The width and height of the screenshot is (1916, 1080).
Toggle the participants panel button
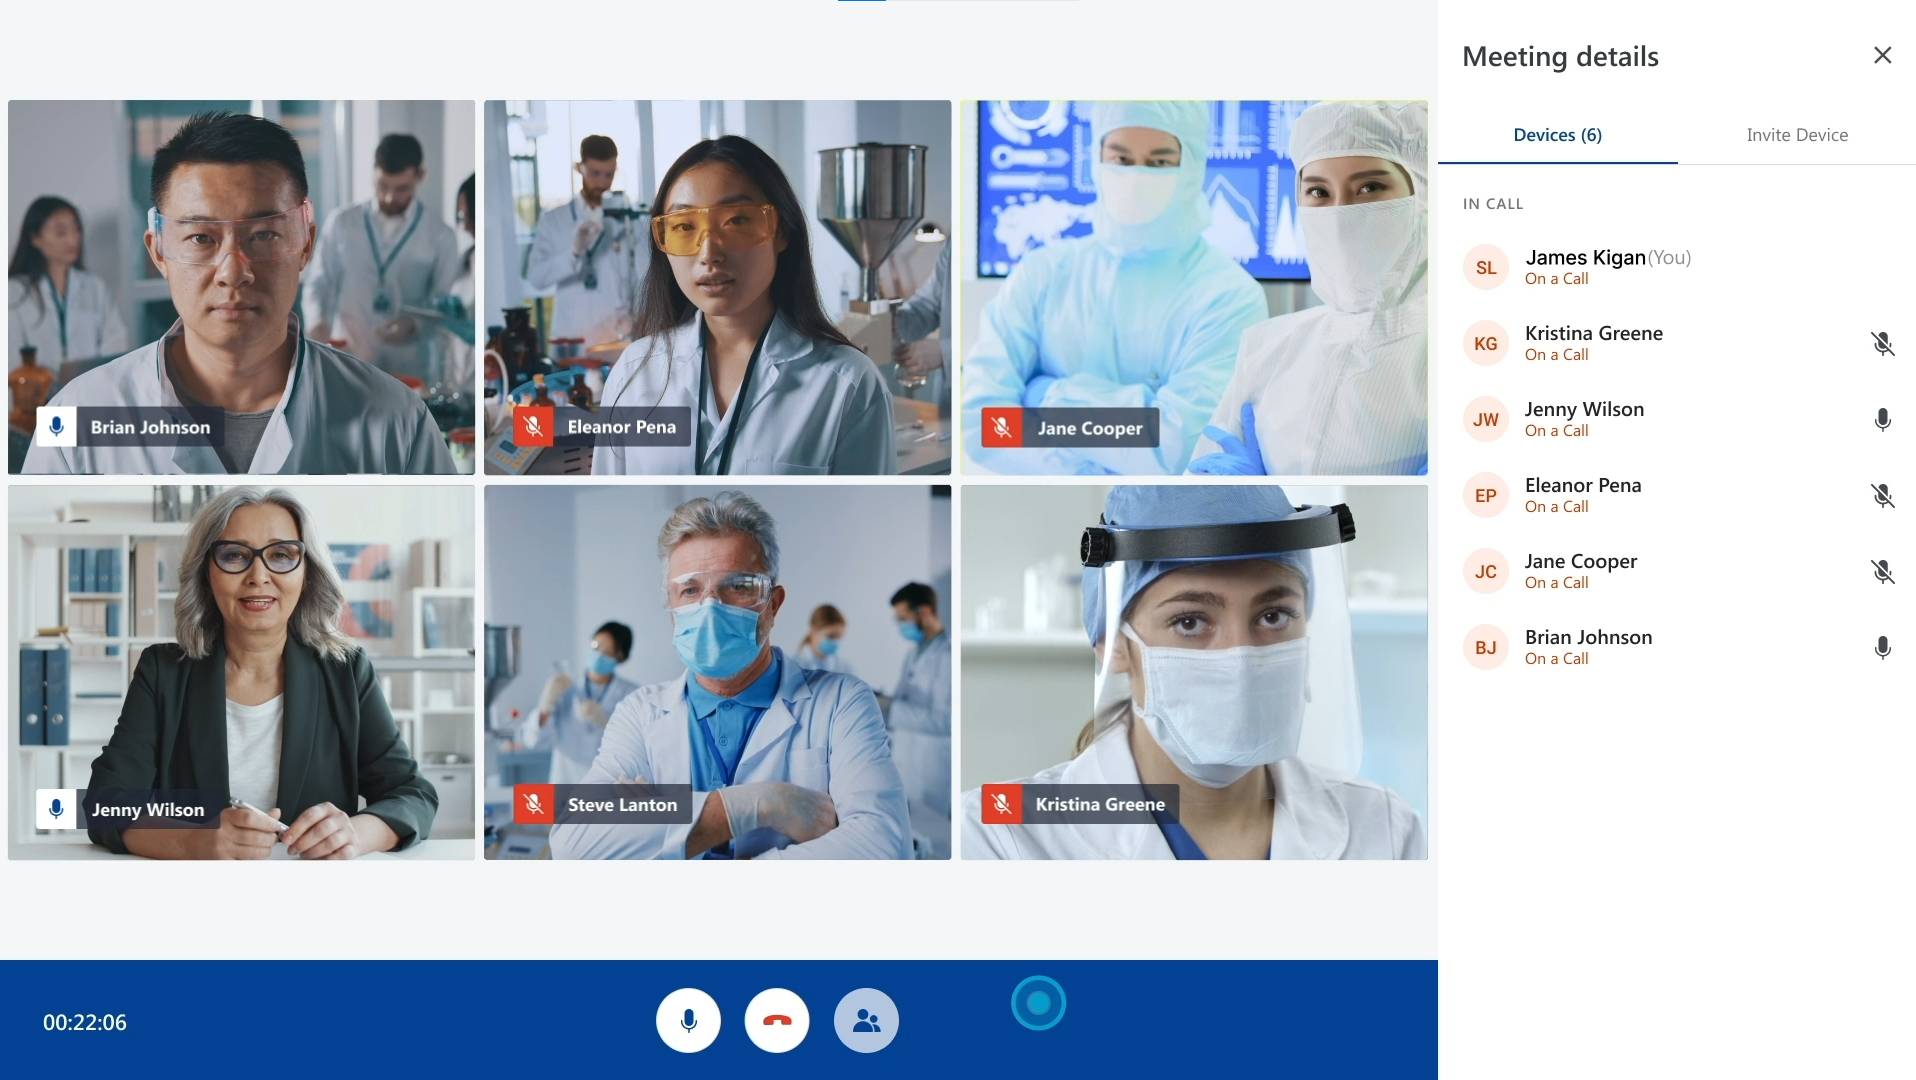[x=865, y=1021]
